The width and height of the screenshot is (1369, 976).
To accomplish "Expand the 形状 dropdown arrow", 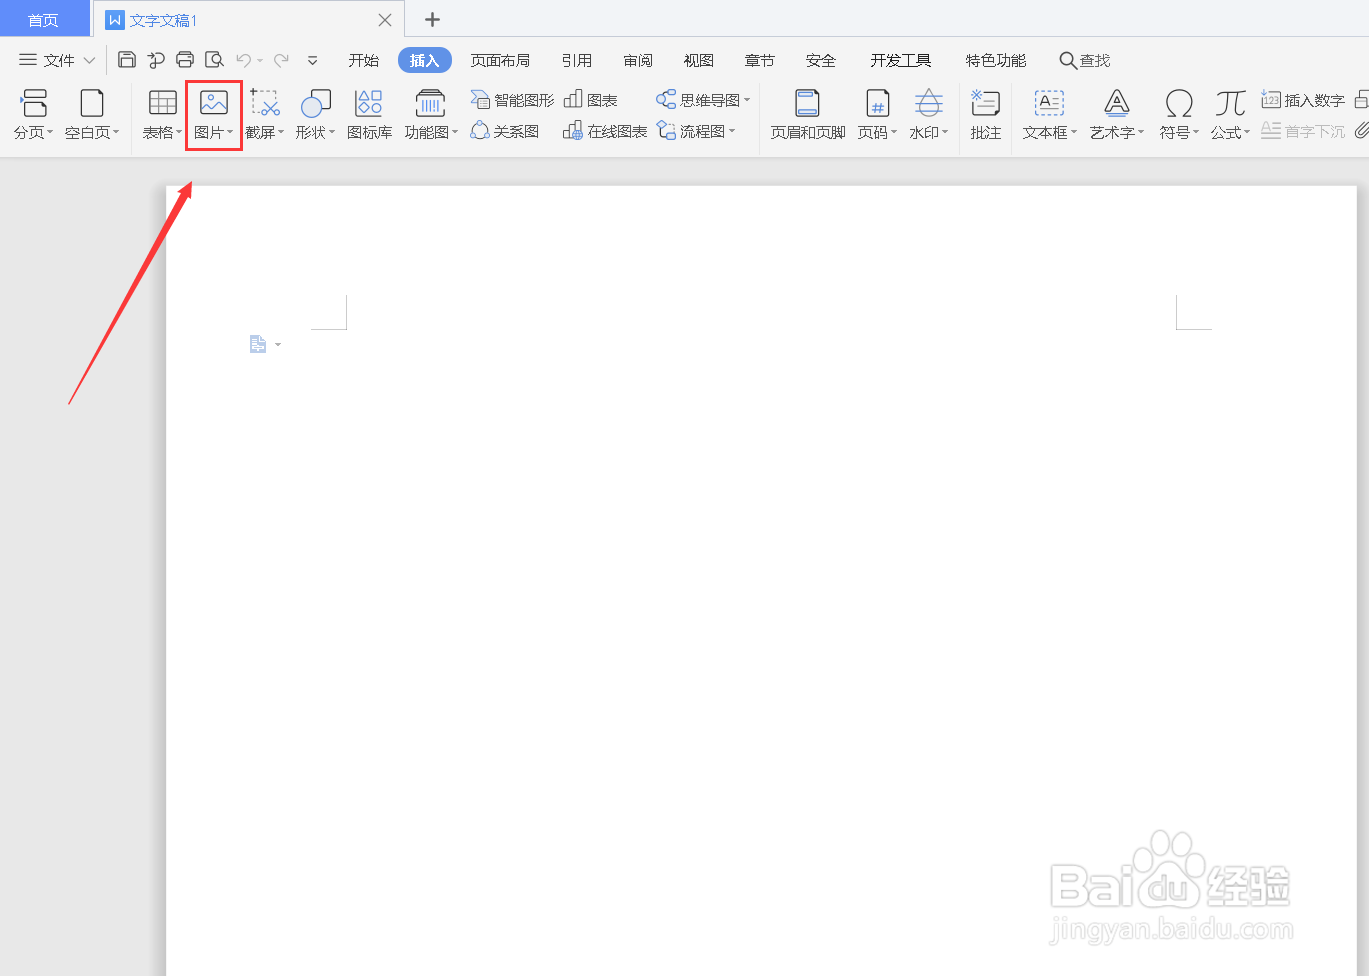I will coord(332,132).
